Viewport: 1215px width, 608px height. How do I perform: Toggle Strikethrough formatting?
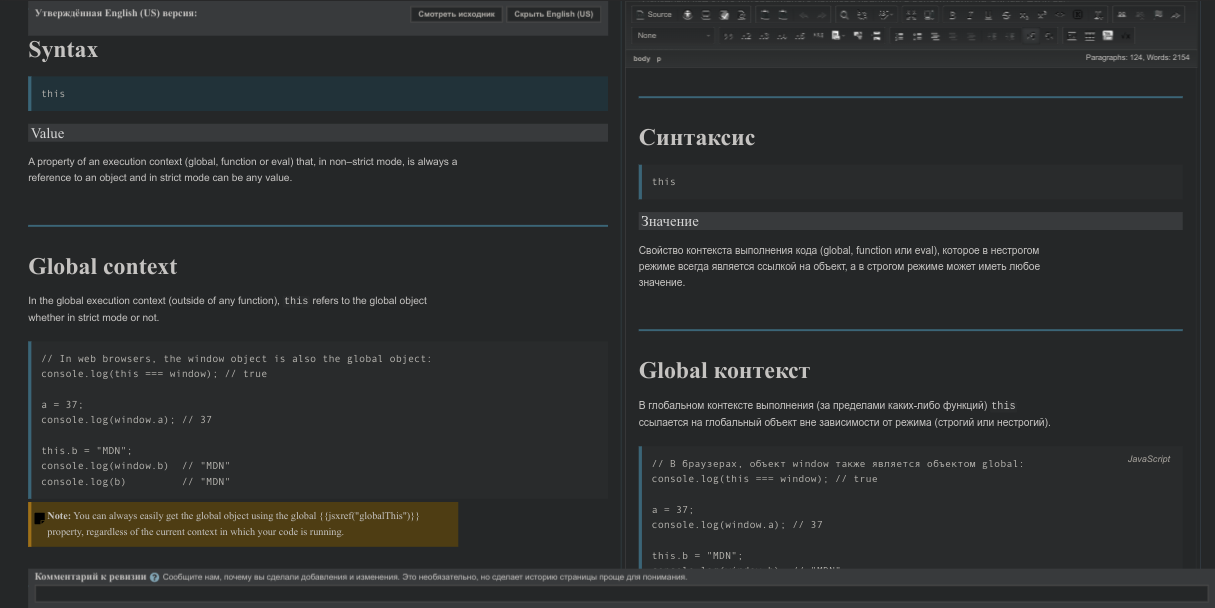point(1006,14)
